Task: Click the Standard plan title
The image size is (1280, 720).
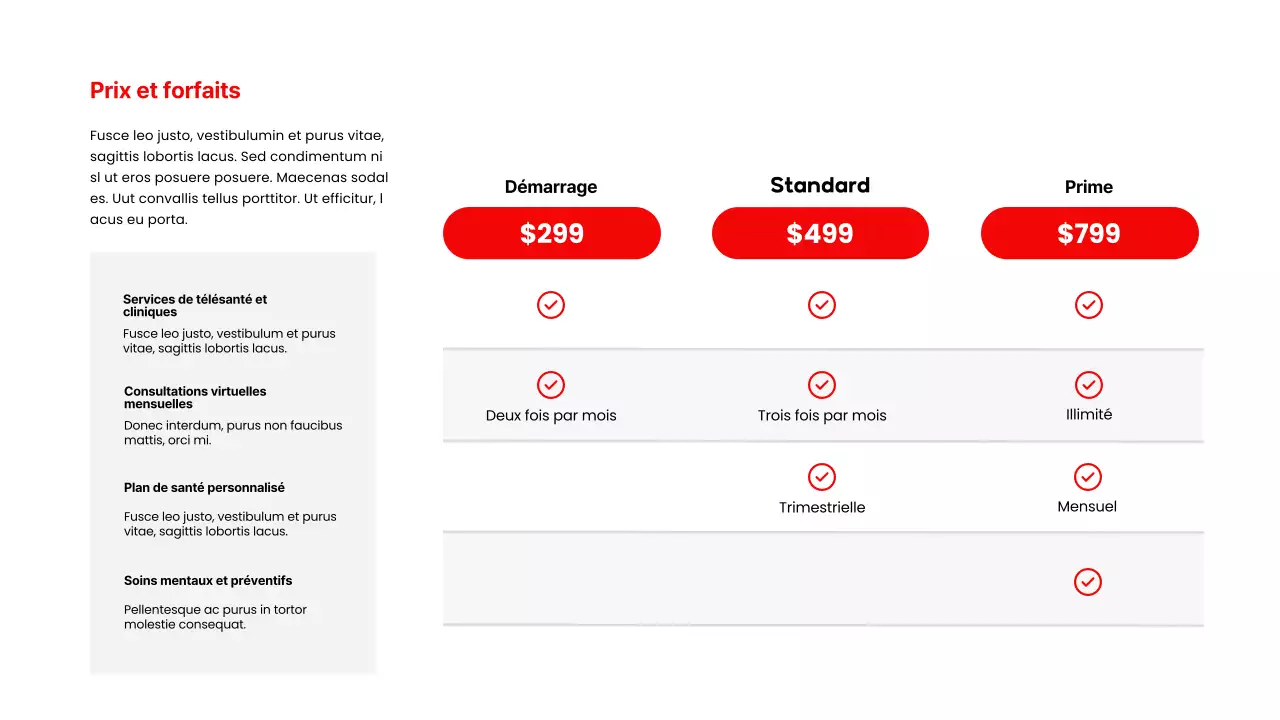Action: coord(820,185)
